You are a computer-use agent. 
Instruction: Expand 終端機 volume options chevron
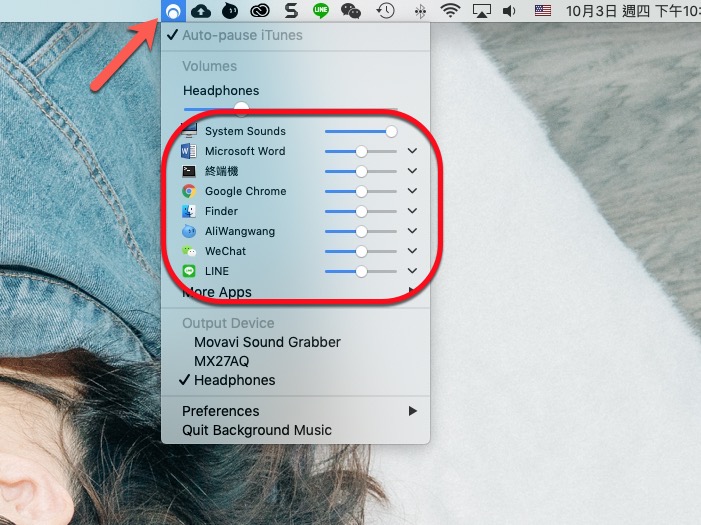point(412,171)
